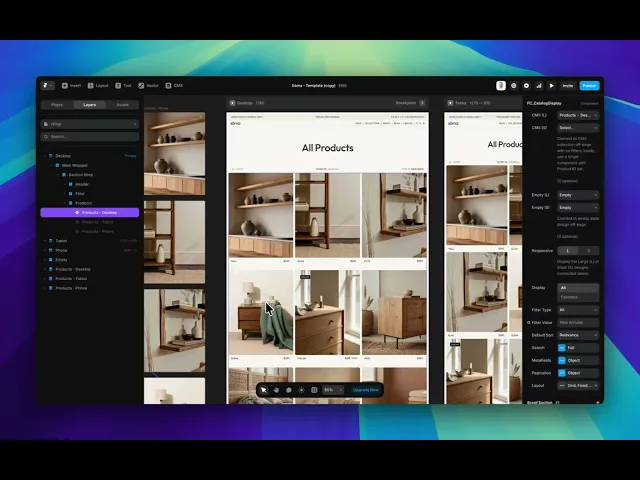
Task: Select the Header layer
Action: coord(82,184)
